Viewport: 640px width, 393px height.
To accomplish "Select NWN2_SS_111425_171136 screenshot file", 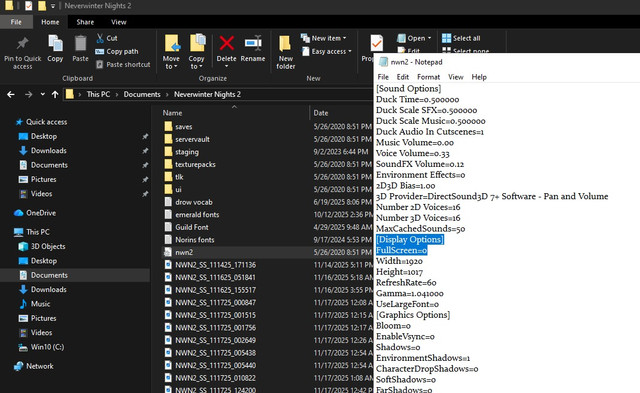I will pos(210,265).
